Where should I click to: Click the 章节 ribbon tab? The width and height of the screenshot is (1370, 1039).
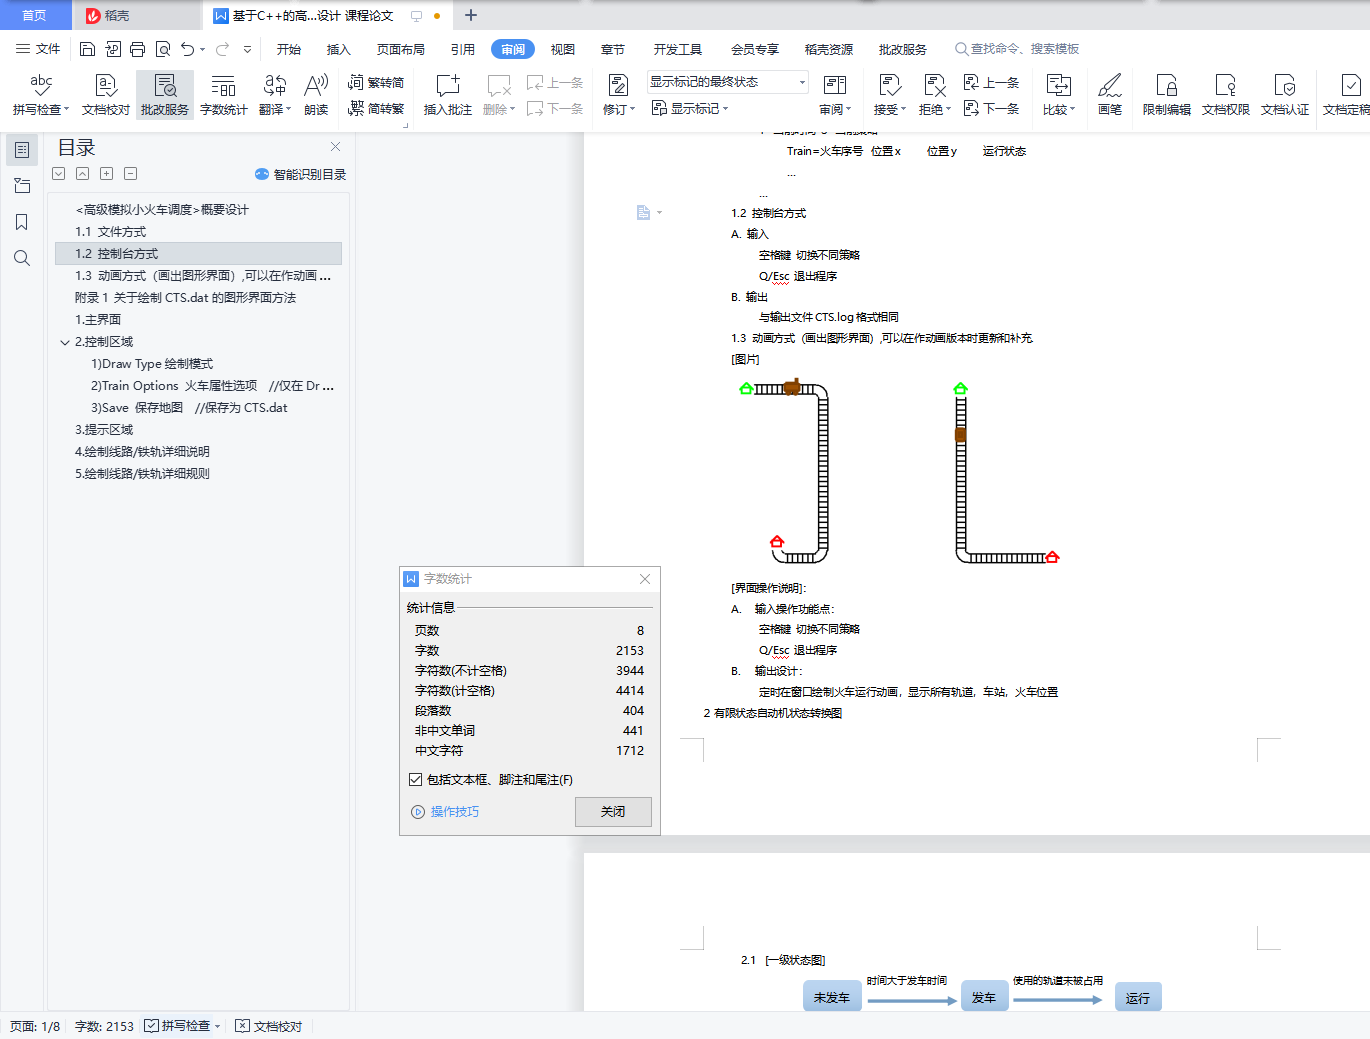[613, 49]
